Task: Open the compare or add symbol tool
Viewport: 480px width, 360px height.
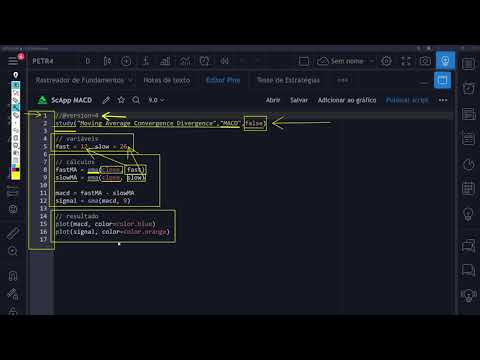Action: (x=126, y=61)
